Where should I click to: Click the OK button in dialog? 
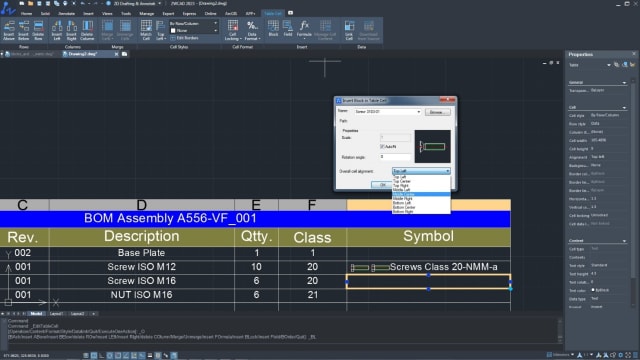point(382,185)
